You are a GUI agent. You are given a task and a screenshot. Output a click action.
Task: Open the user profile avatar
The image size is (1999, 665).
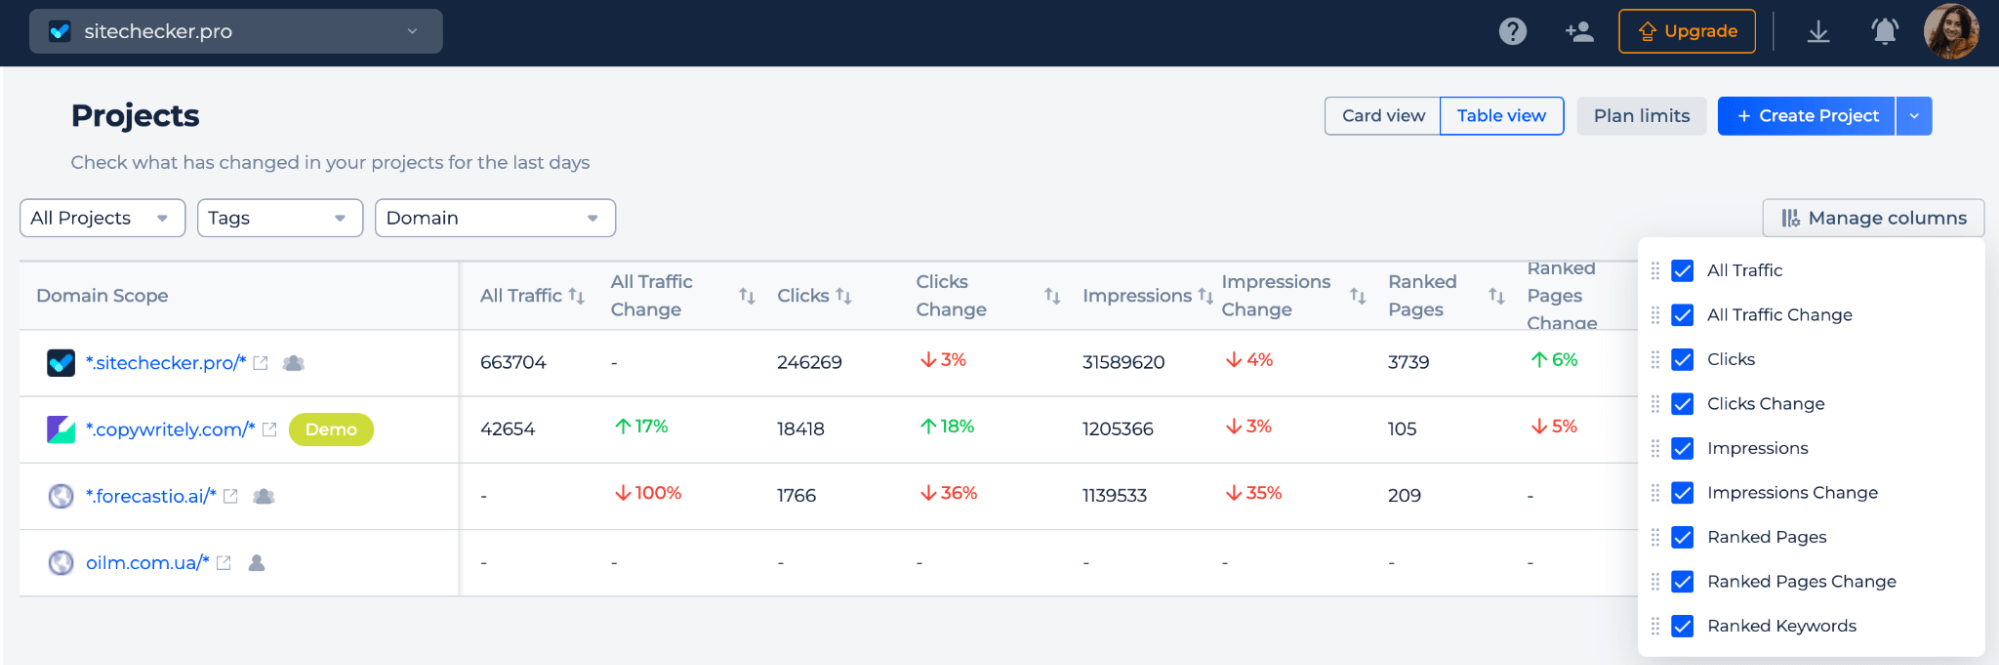(x=1951, y=31)
